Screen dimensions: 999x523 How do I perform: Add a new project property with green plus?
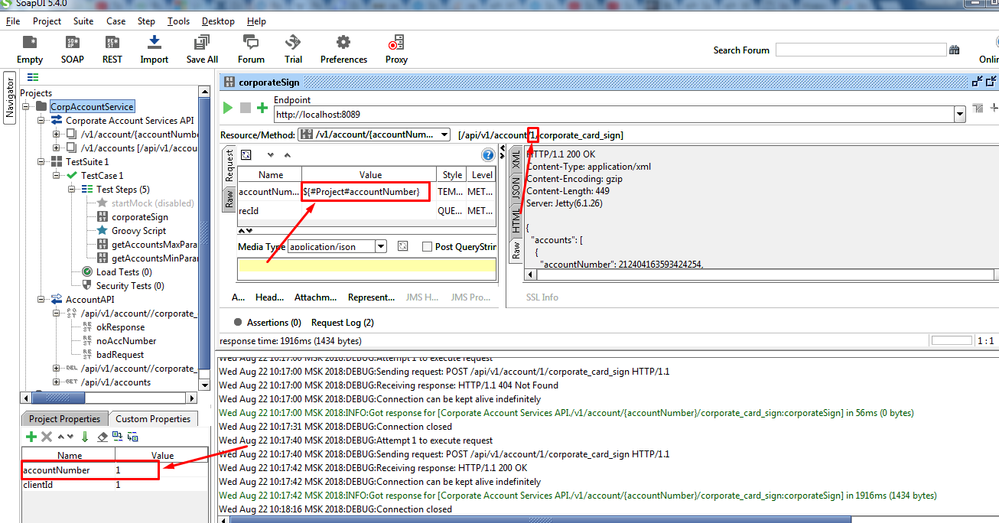pos(31,437)
